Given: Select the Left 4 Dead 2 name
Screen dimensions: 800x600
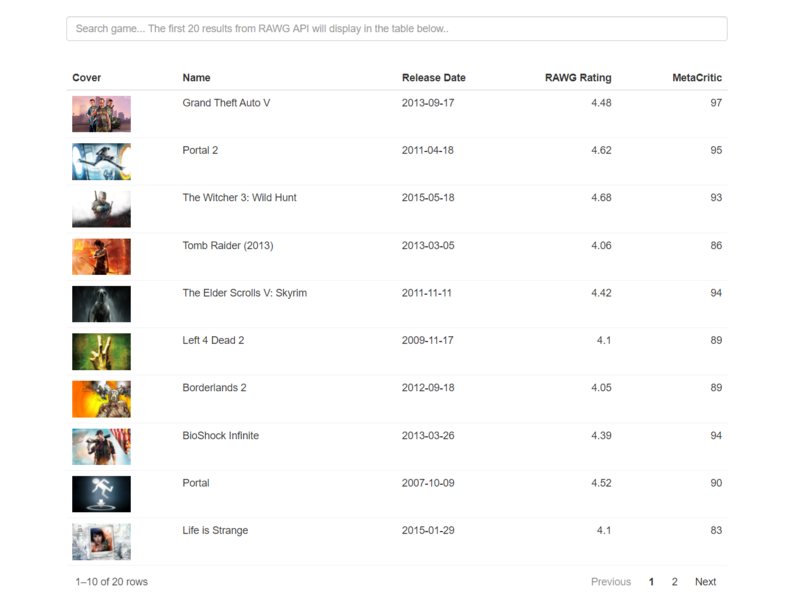Looking at the screenshot, I should (x=213, y=340).
